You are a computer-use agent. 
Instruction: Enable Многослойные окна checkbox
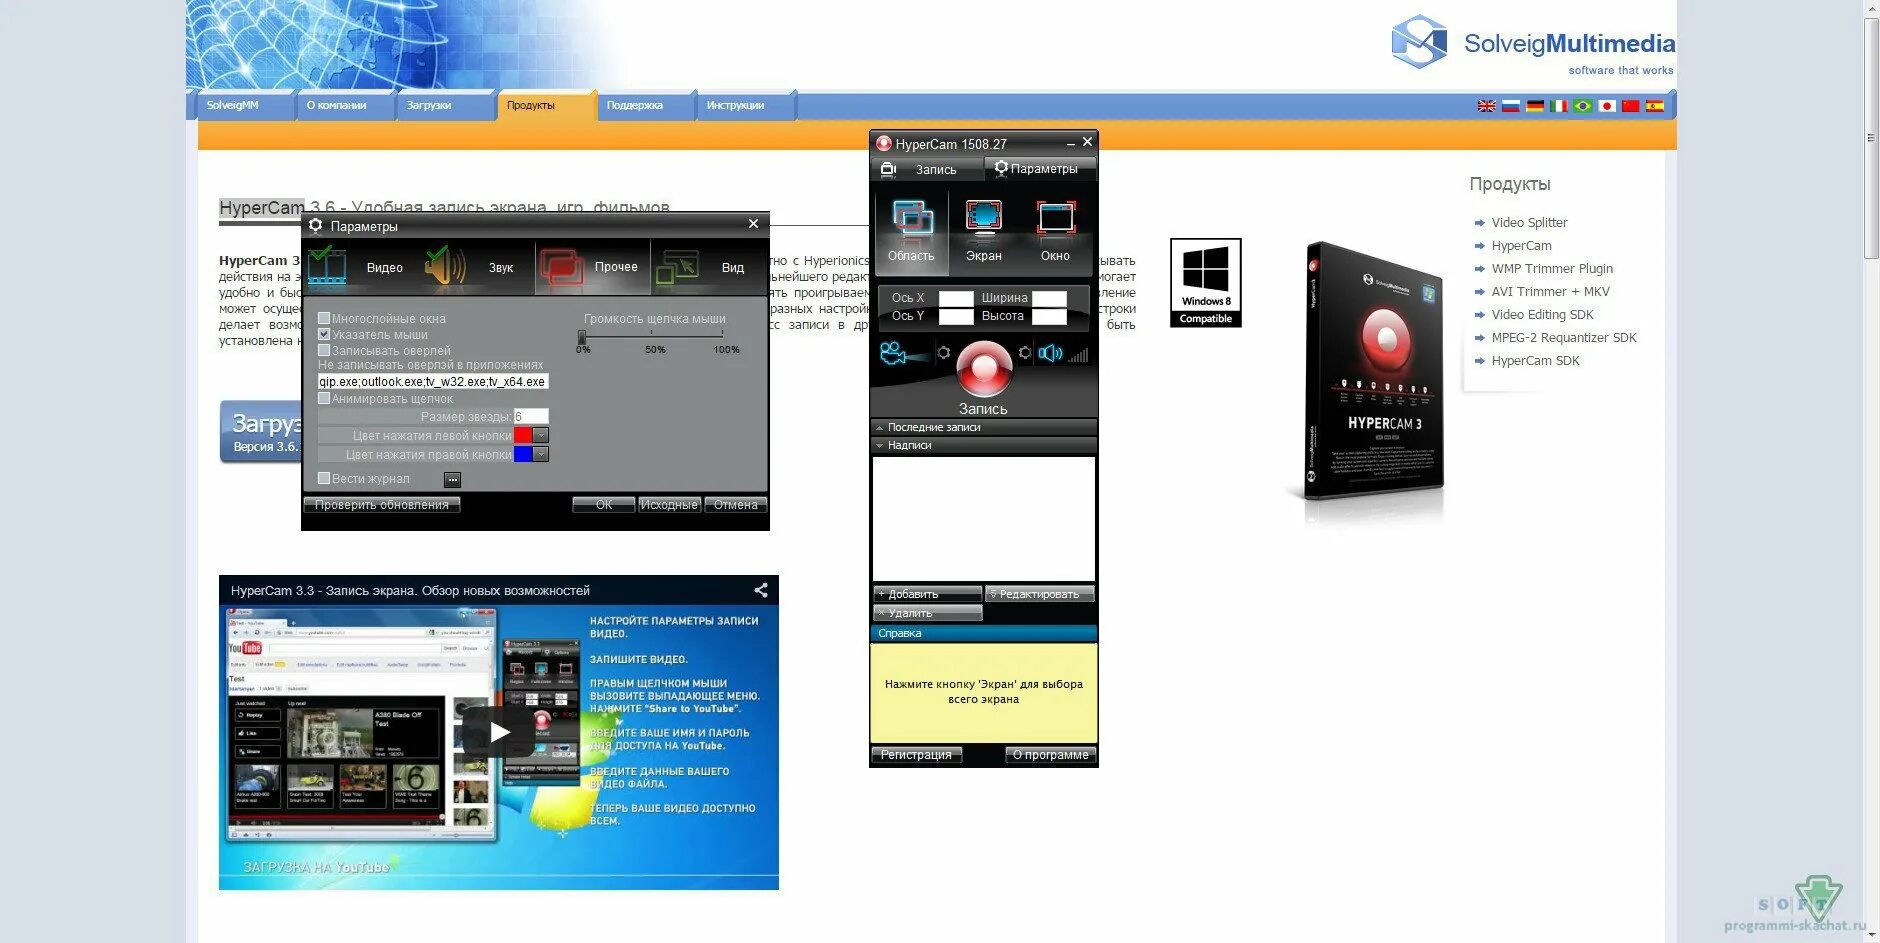tap(324, 318)
